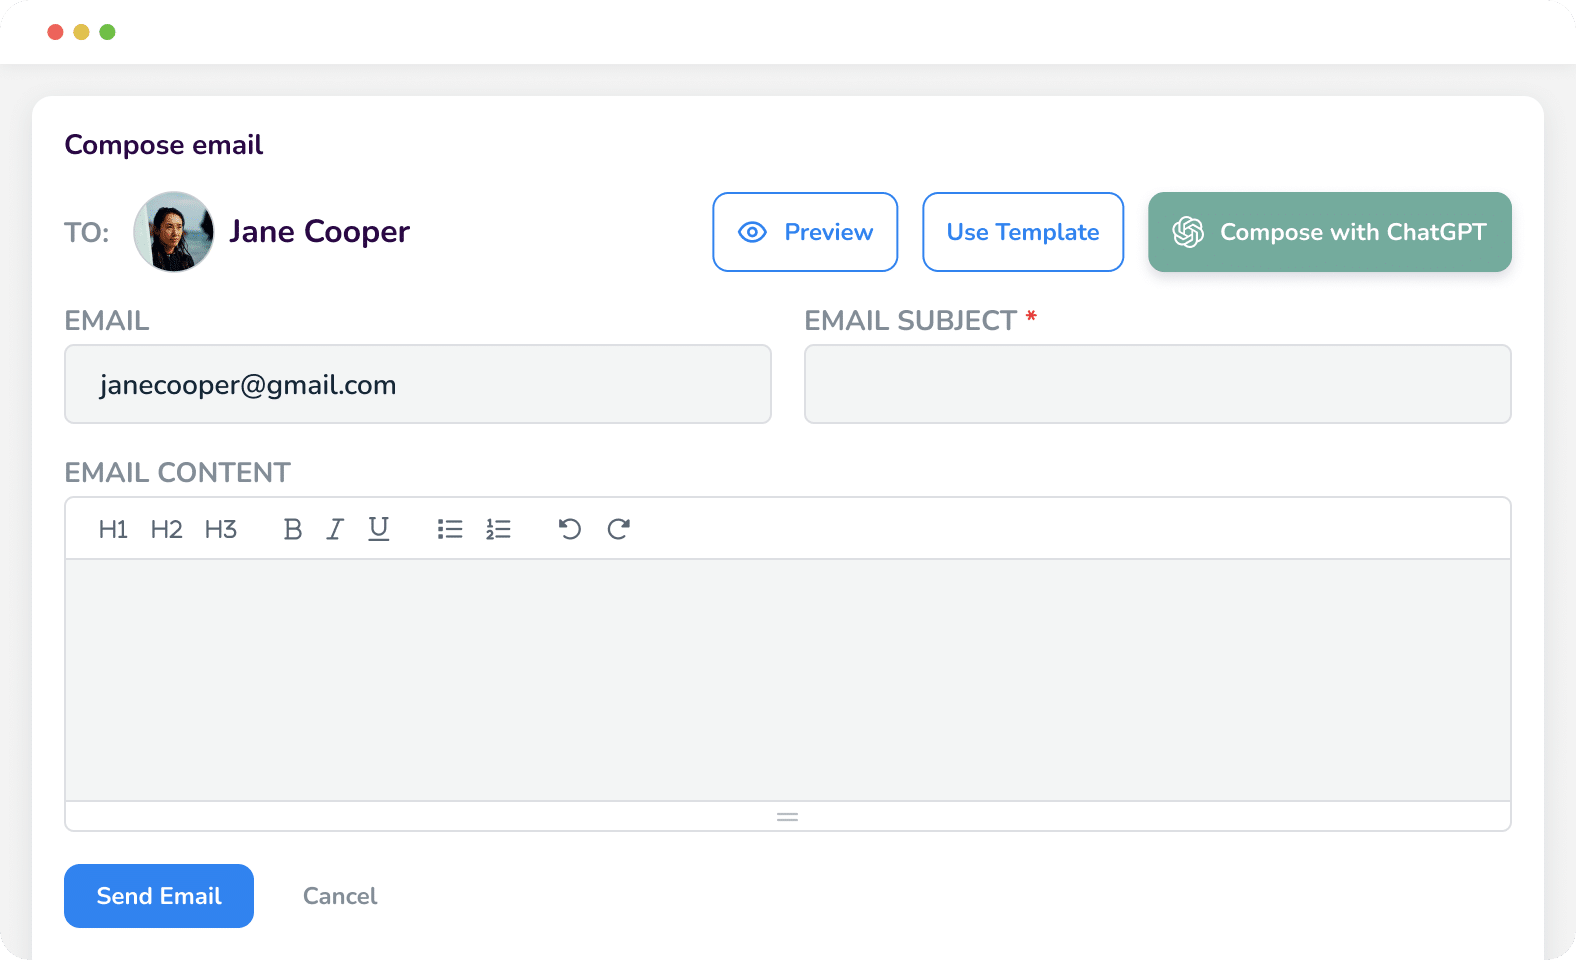Send the email with Send Email button

[159, 896]
